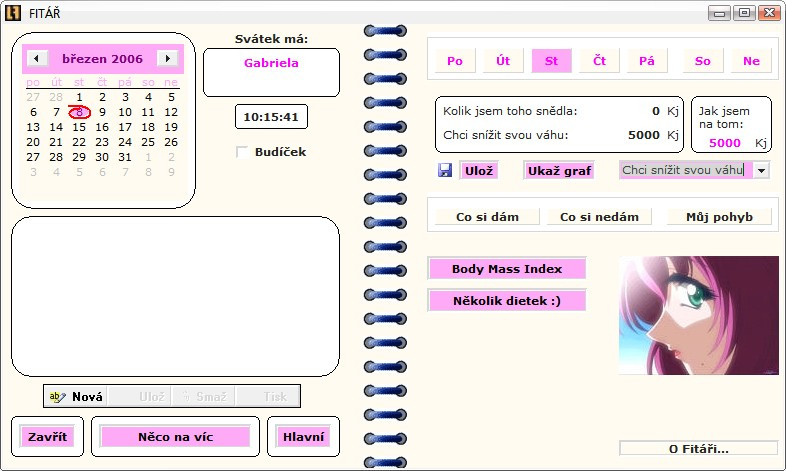Save the daily values with Ulož
Screen dimensions: 786x471
pos(479,171)
